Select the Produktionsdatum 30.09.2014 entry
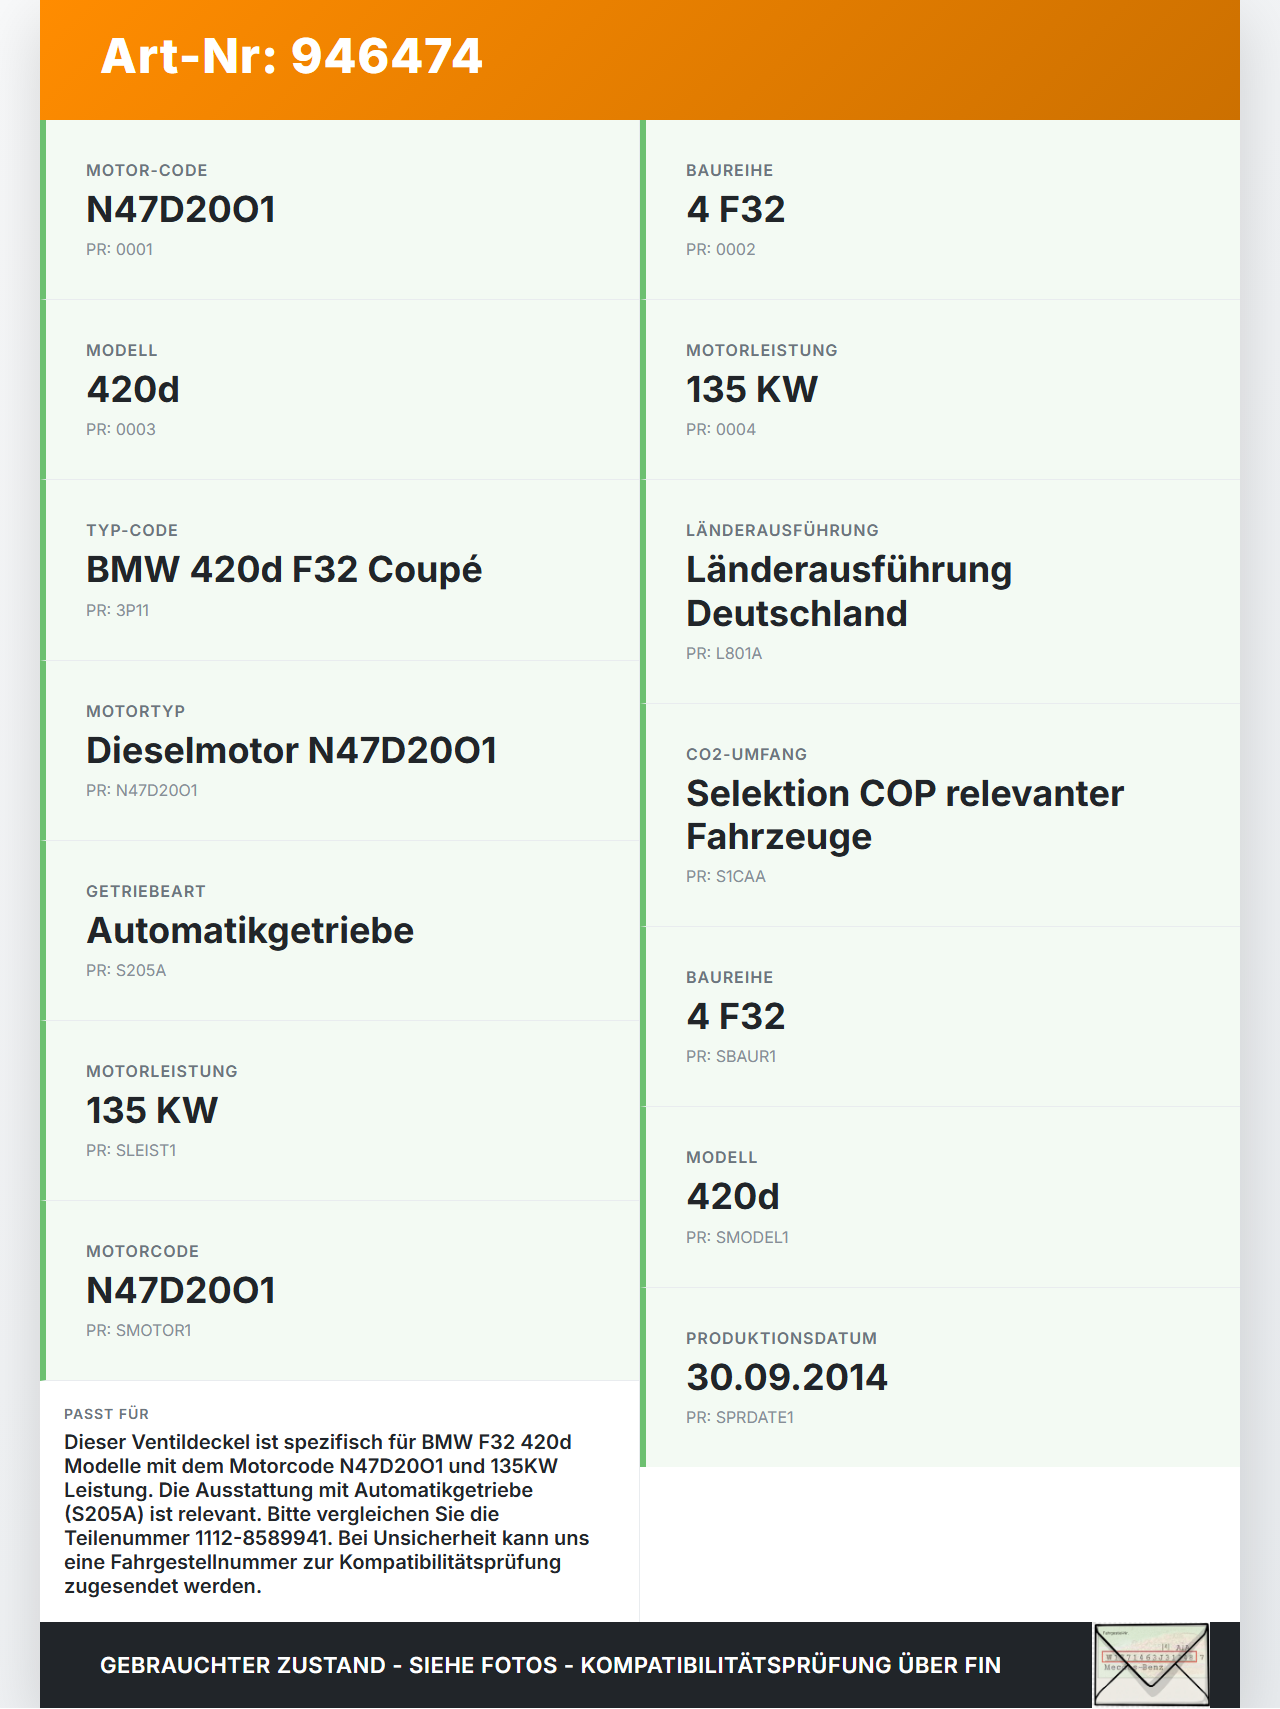Screen dimensions: 1280x1709 940,1377
